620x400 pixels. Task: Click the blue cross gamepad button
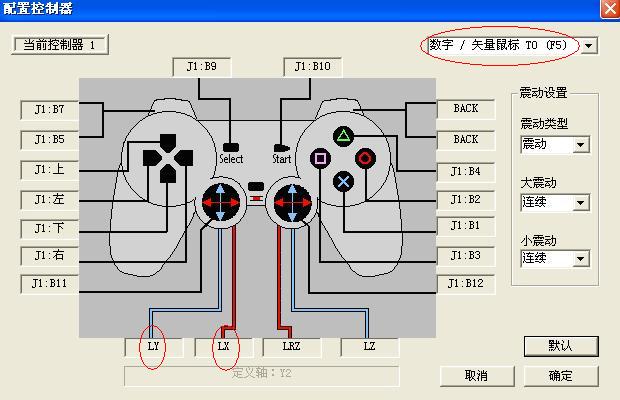tap(344, 181)
